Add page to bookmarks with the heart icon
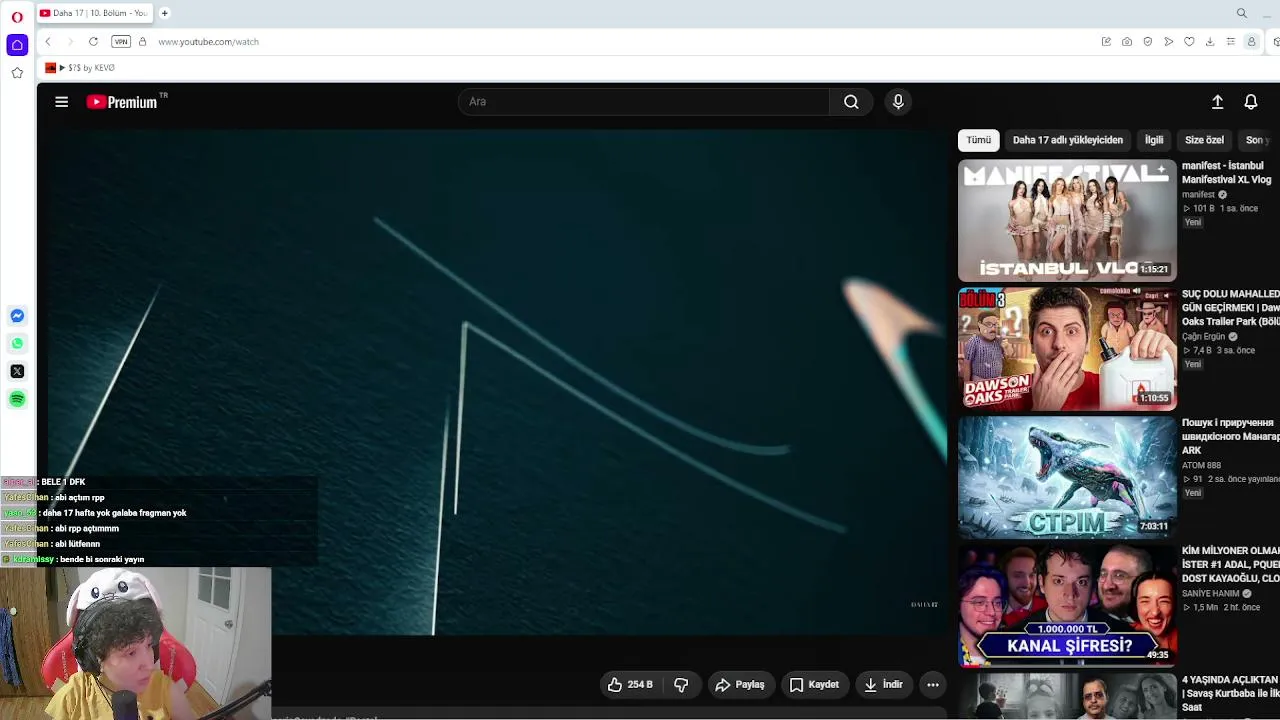1280x720 pixels. [1189, 42]
